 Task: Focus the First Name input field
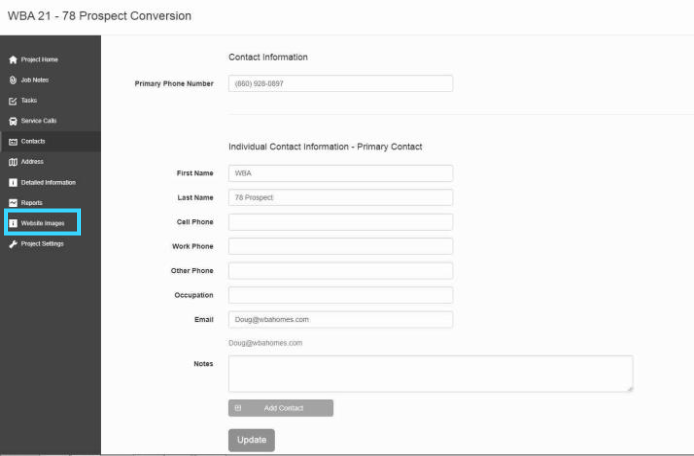point(340,173)
